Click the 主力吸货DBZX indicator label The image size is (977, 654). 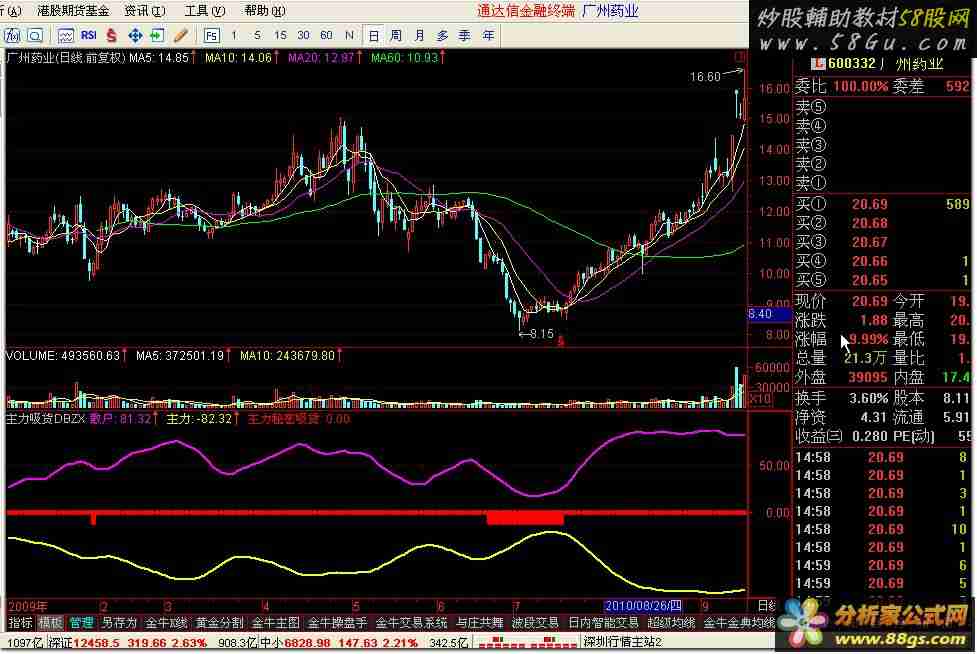[x=45, y=419]
